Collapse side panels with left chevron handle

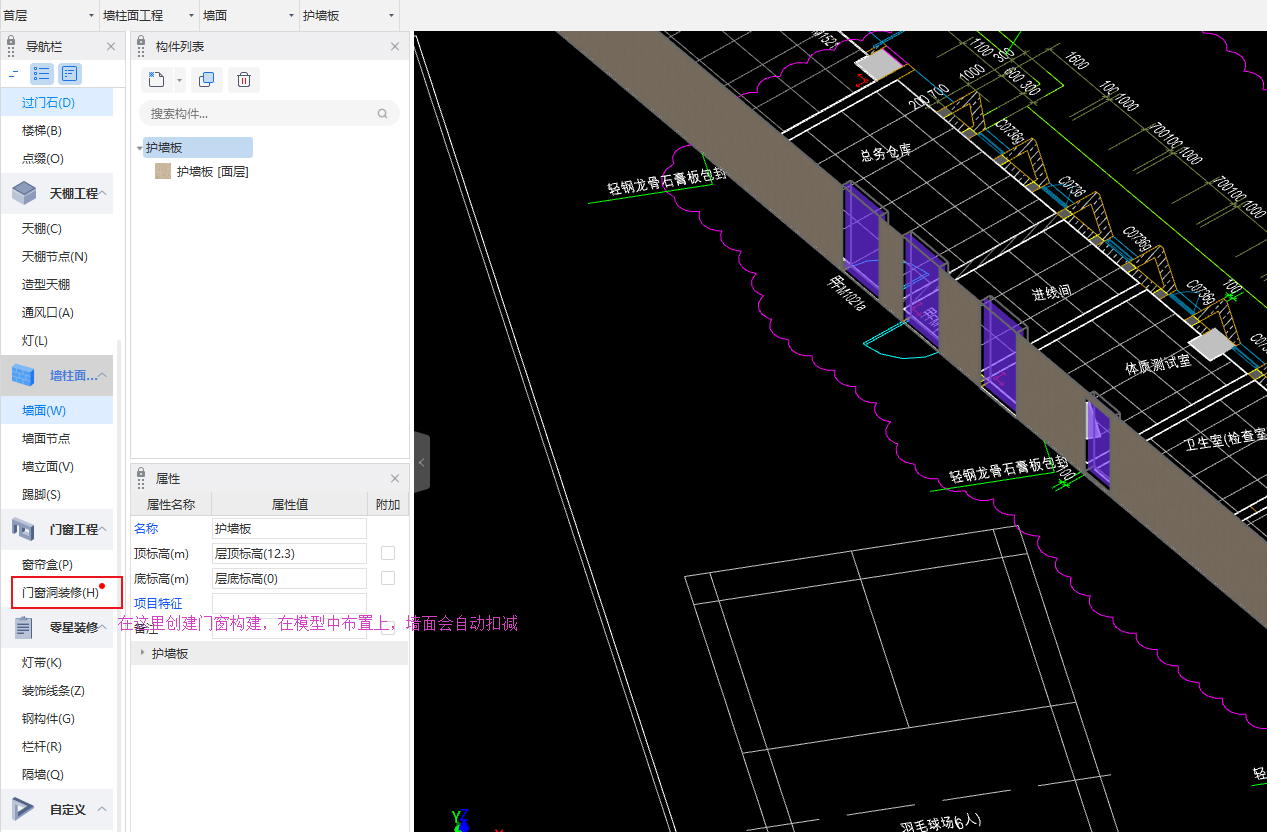421,462
